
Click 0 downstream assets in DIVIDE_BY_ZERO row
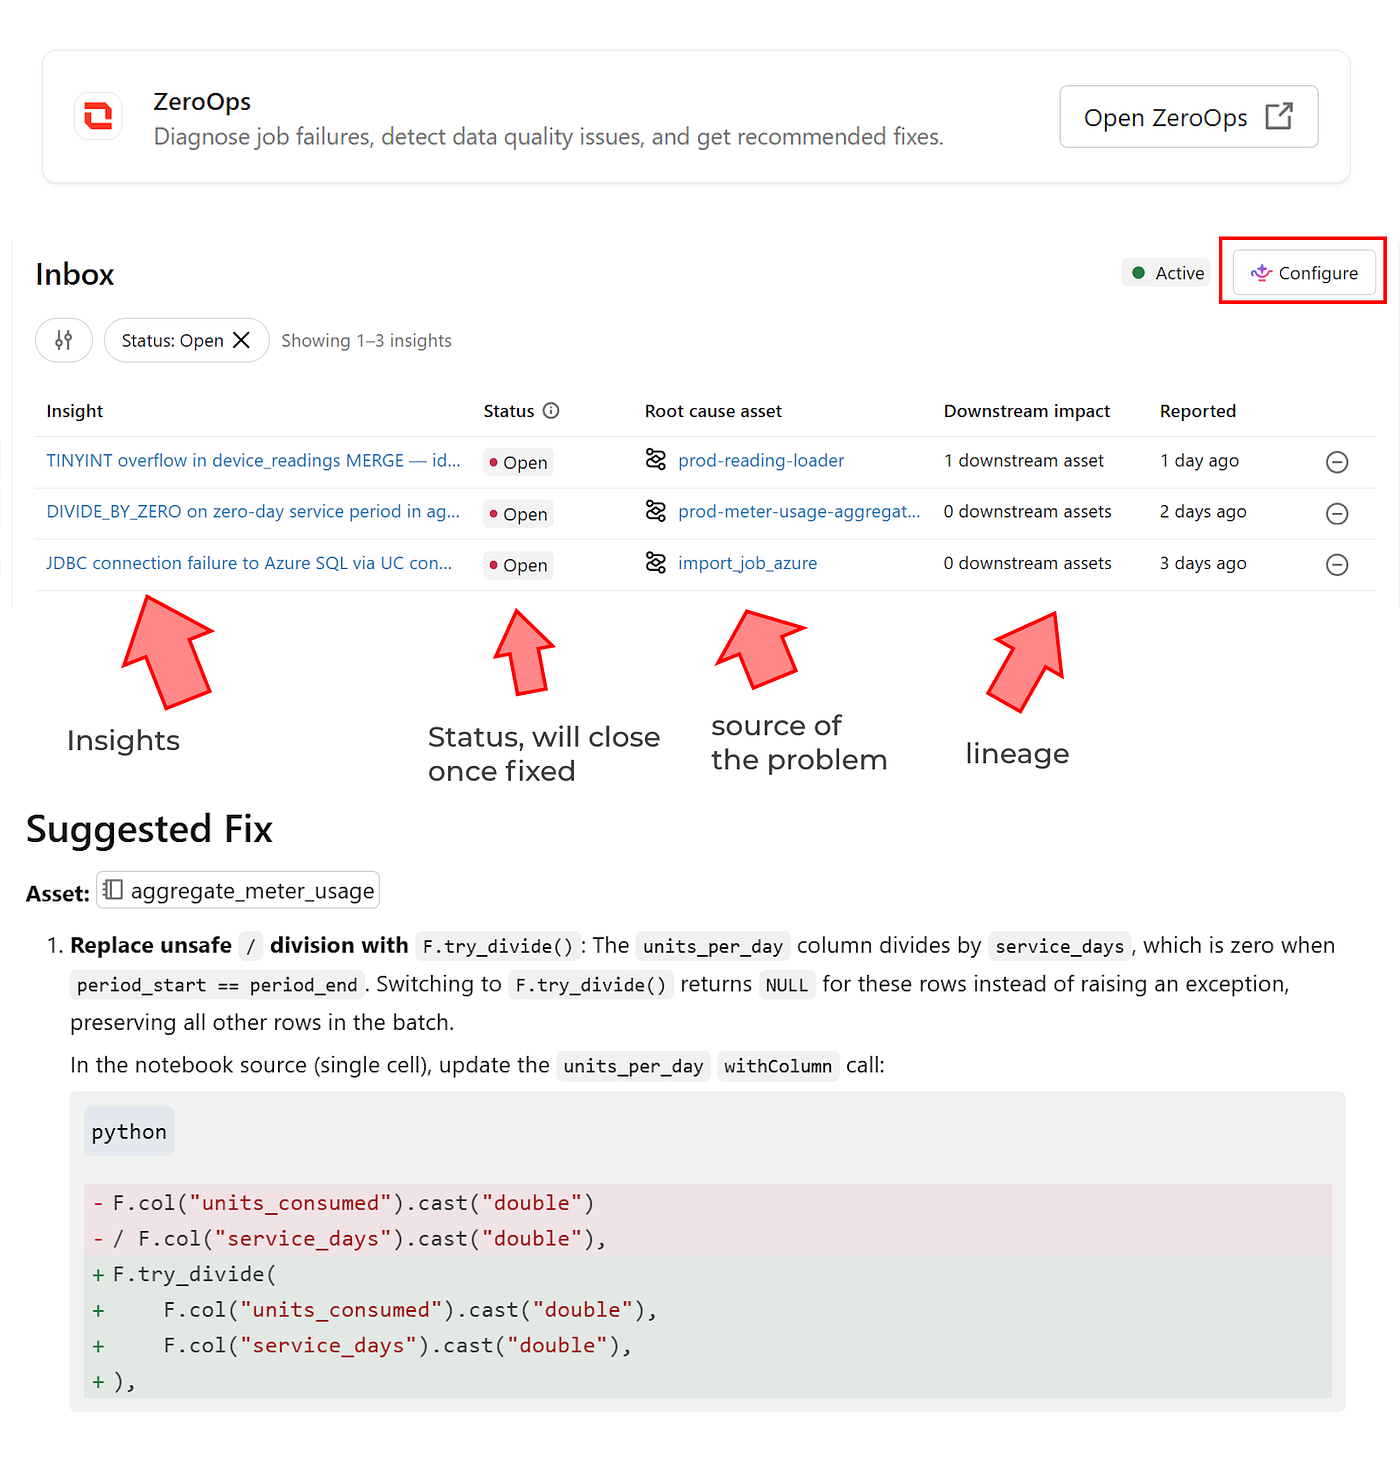1027,512
